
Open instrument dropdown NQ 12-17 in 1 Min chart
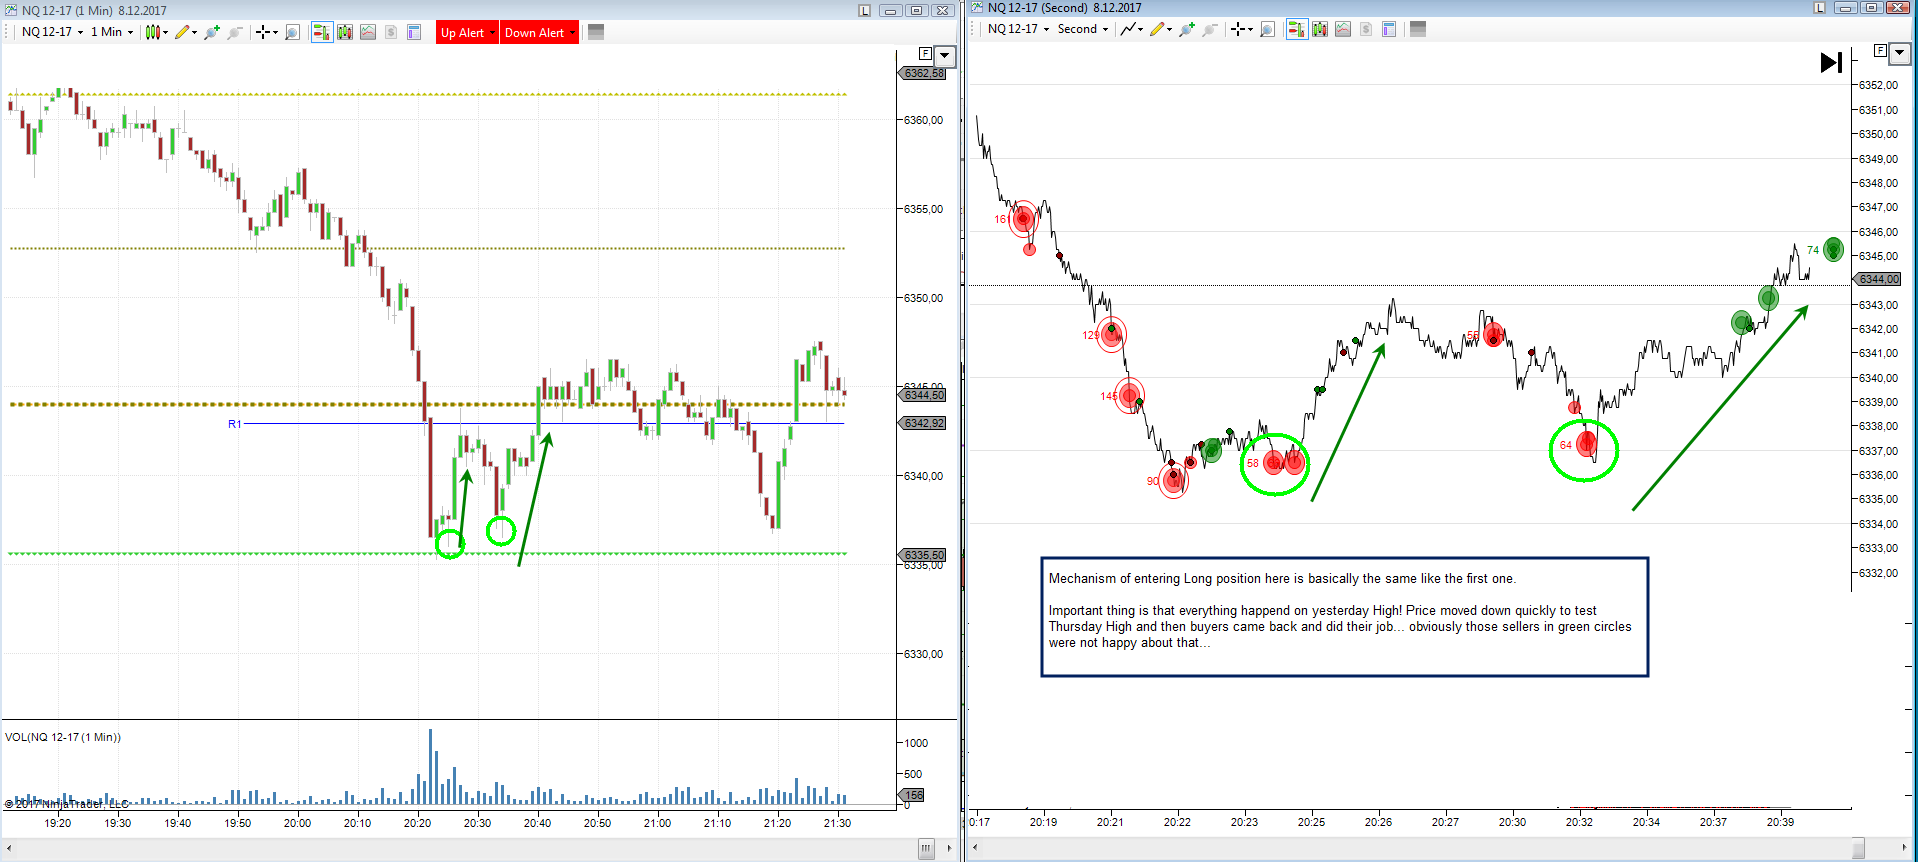coord(53,32)
